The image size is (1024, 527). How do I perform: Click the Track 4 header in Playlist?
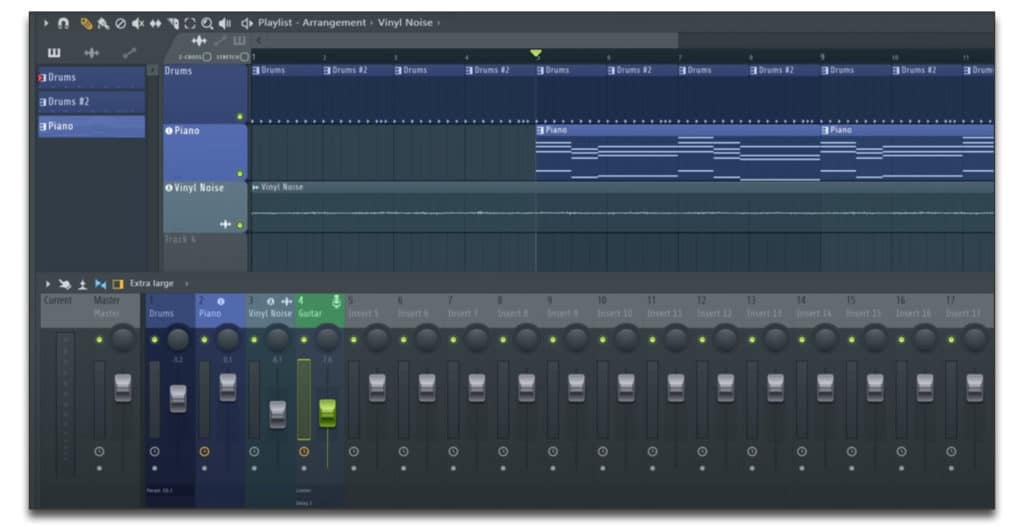204,252
